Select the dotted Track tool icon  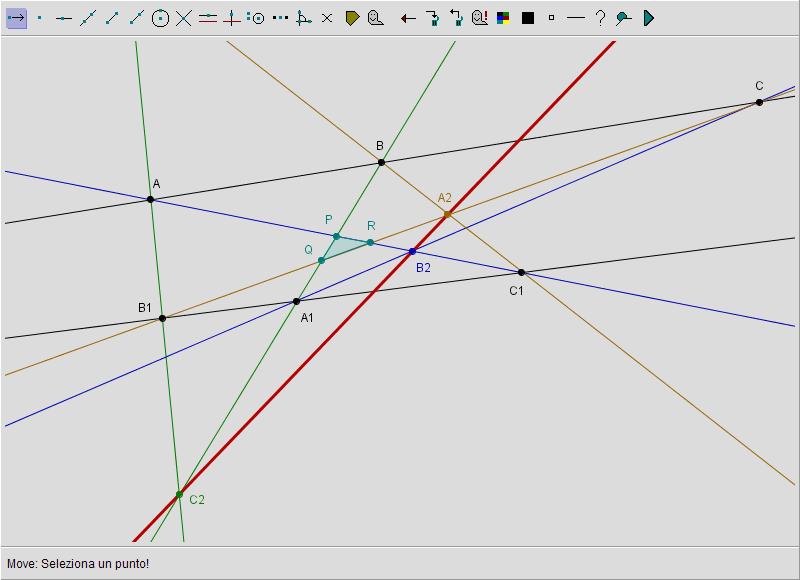click(280, 18)
